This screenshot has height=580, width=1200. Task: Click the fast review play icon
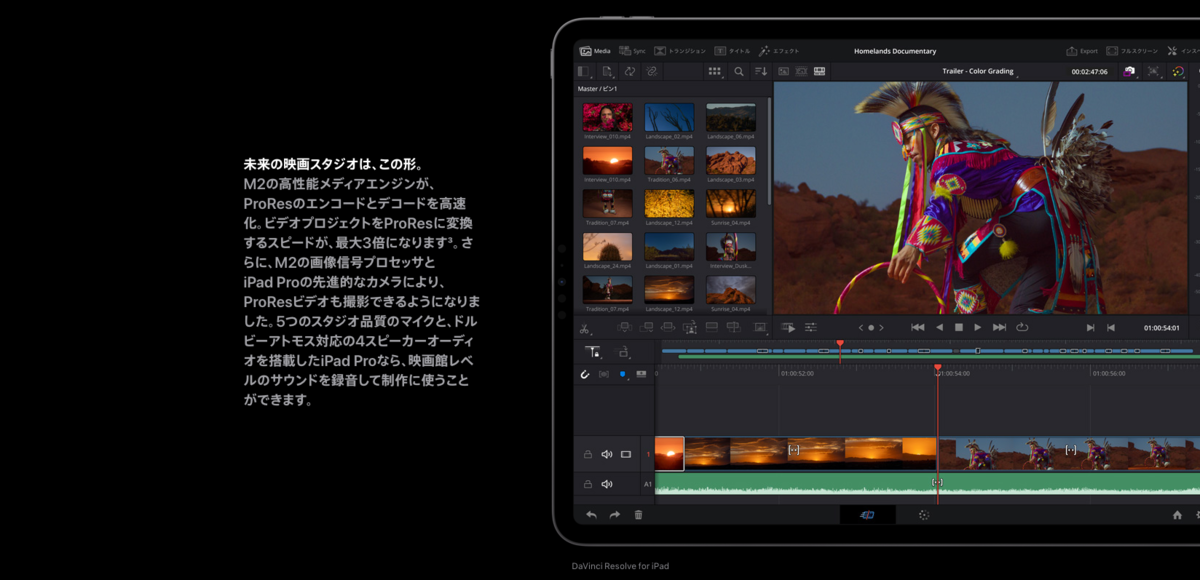coord(788,327)
